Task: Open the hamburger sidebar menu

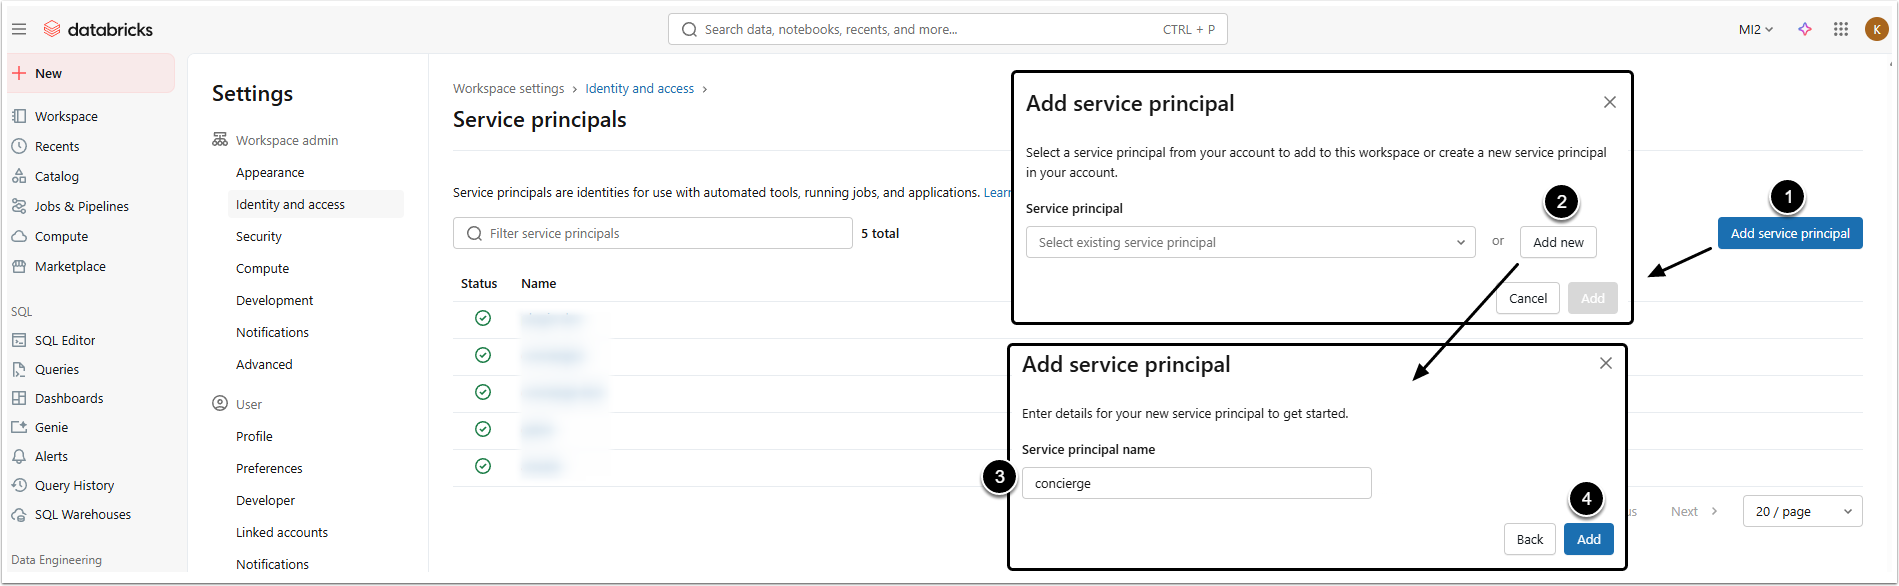Action: tap(19, 29)
